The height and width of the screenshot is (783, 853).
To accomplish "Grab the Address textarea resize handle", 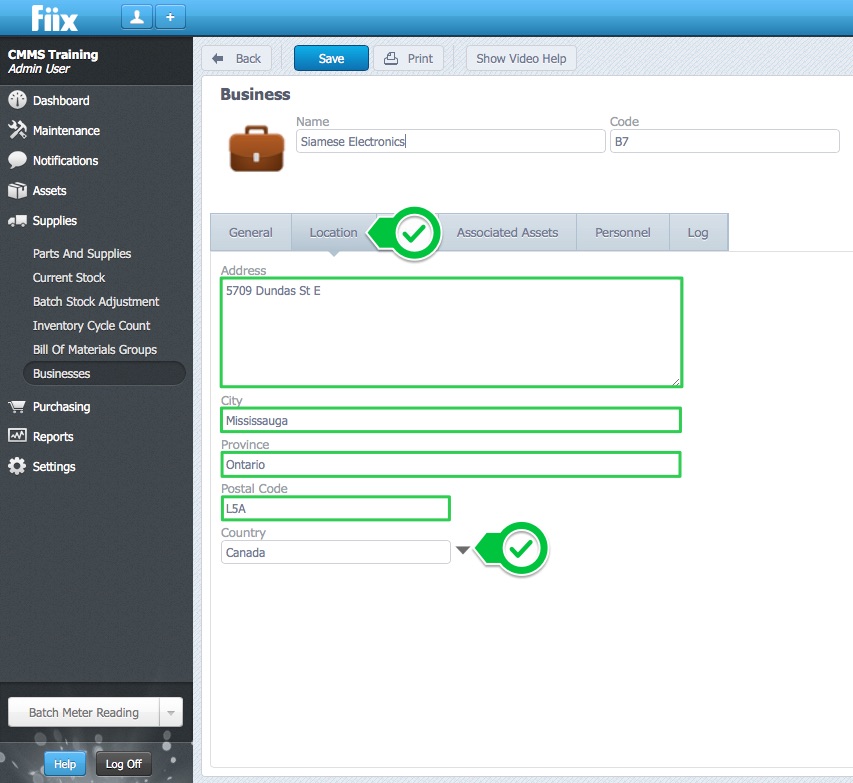I will [x=676, y=381].
